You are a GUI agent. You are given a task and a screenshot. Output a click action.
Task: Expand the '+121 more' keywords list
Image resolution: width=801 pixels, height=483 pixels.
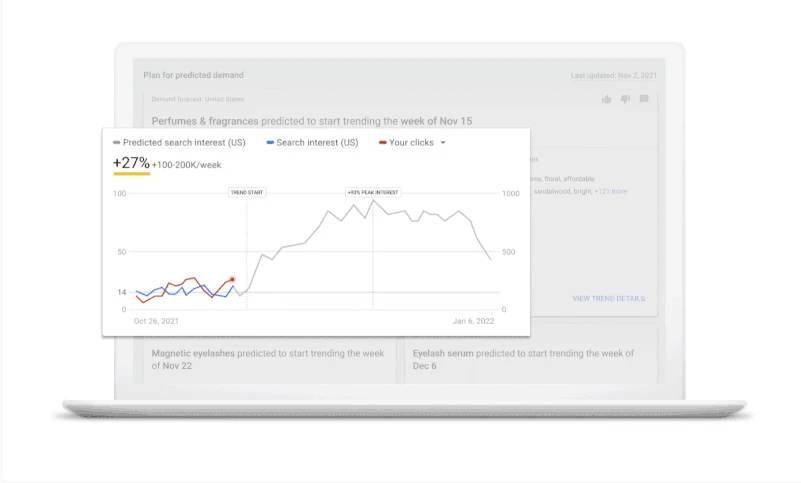611,191
